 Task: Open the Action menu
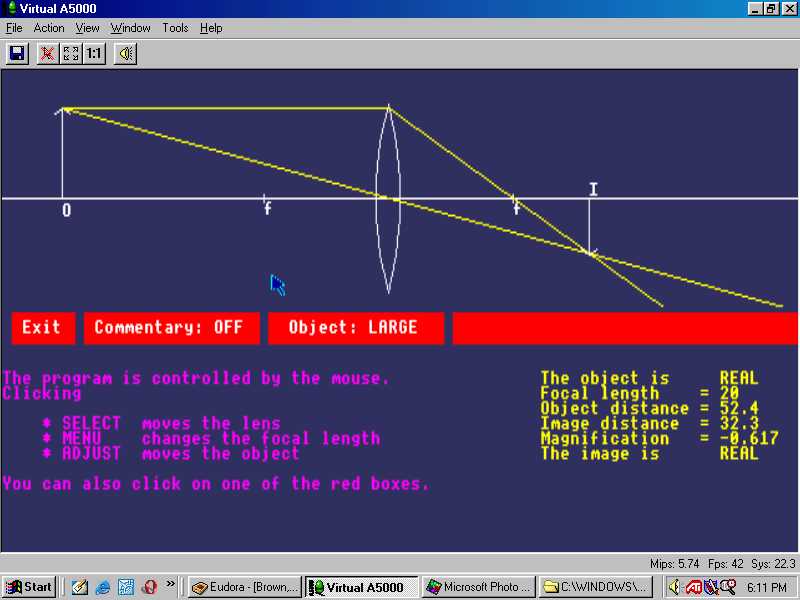(x=49, y=28)
